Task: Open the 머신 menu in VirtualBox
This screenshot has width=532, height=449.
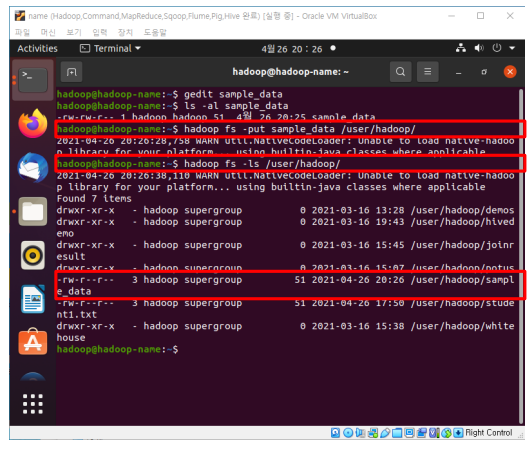Action: [48, 32]
